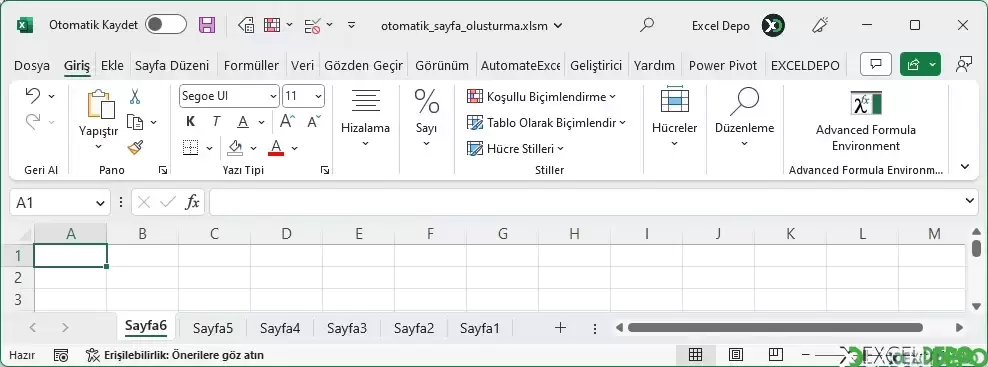988x367 pixels.
Task: Click the Comments speech bubble button
Action: pos(876,64)
